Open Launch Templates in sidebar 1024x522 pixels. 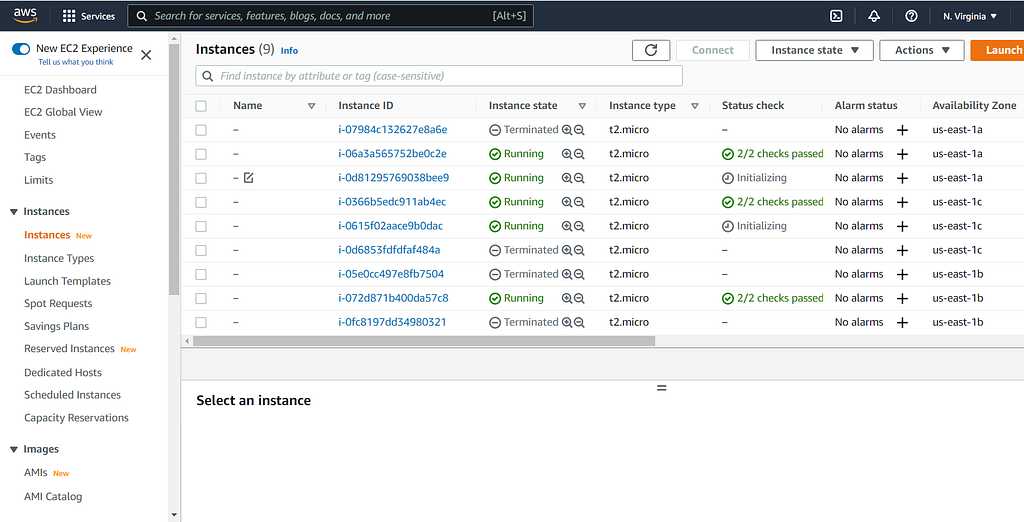tap(67, 281)
